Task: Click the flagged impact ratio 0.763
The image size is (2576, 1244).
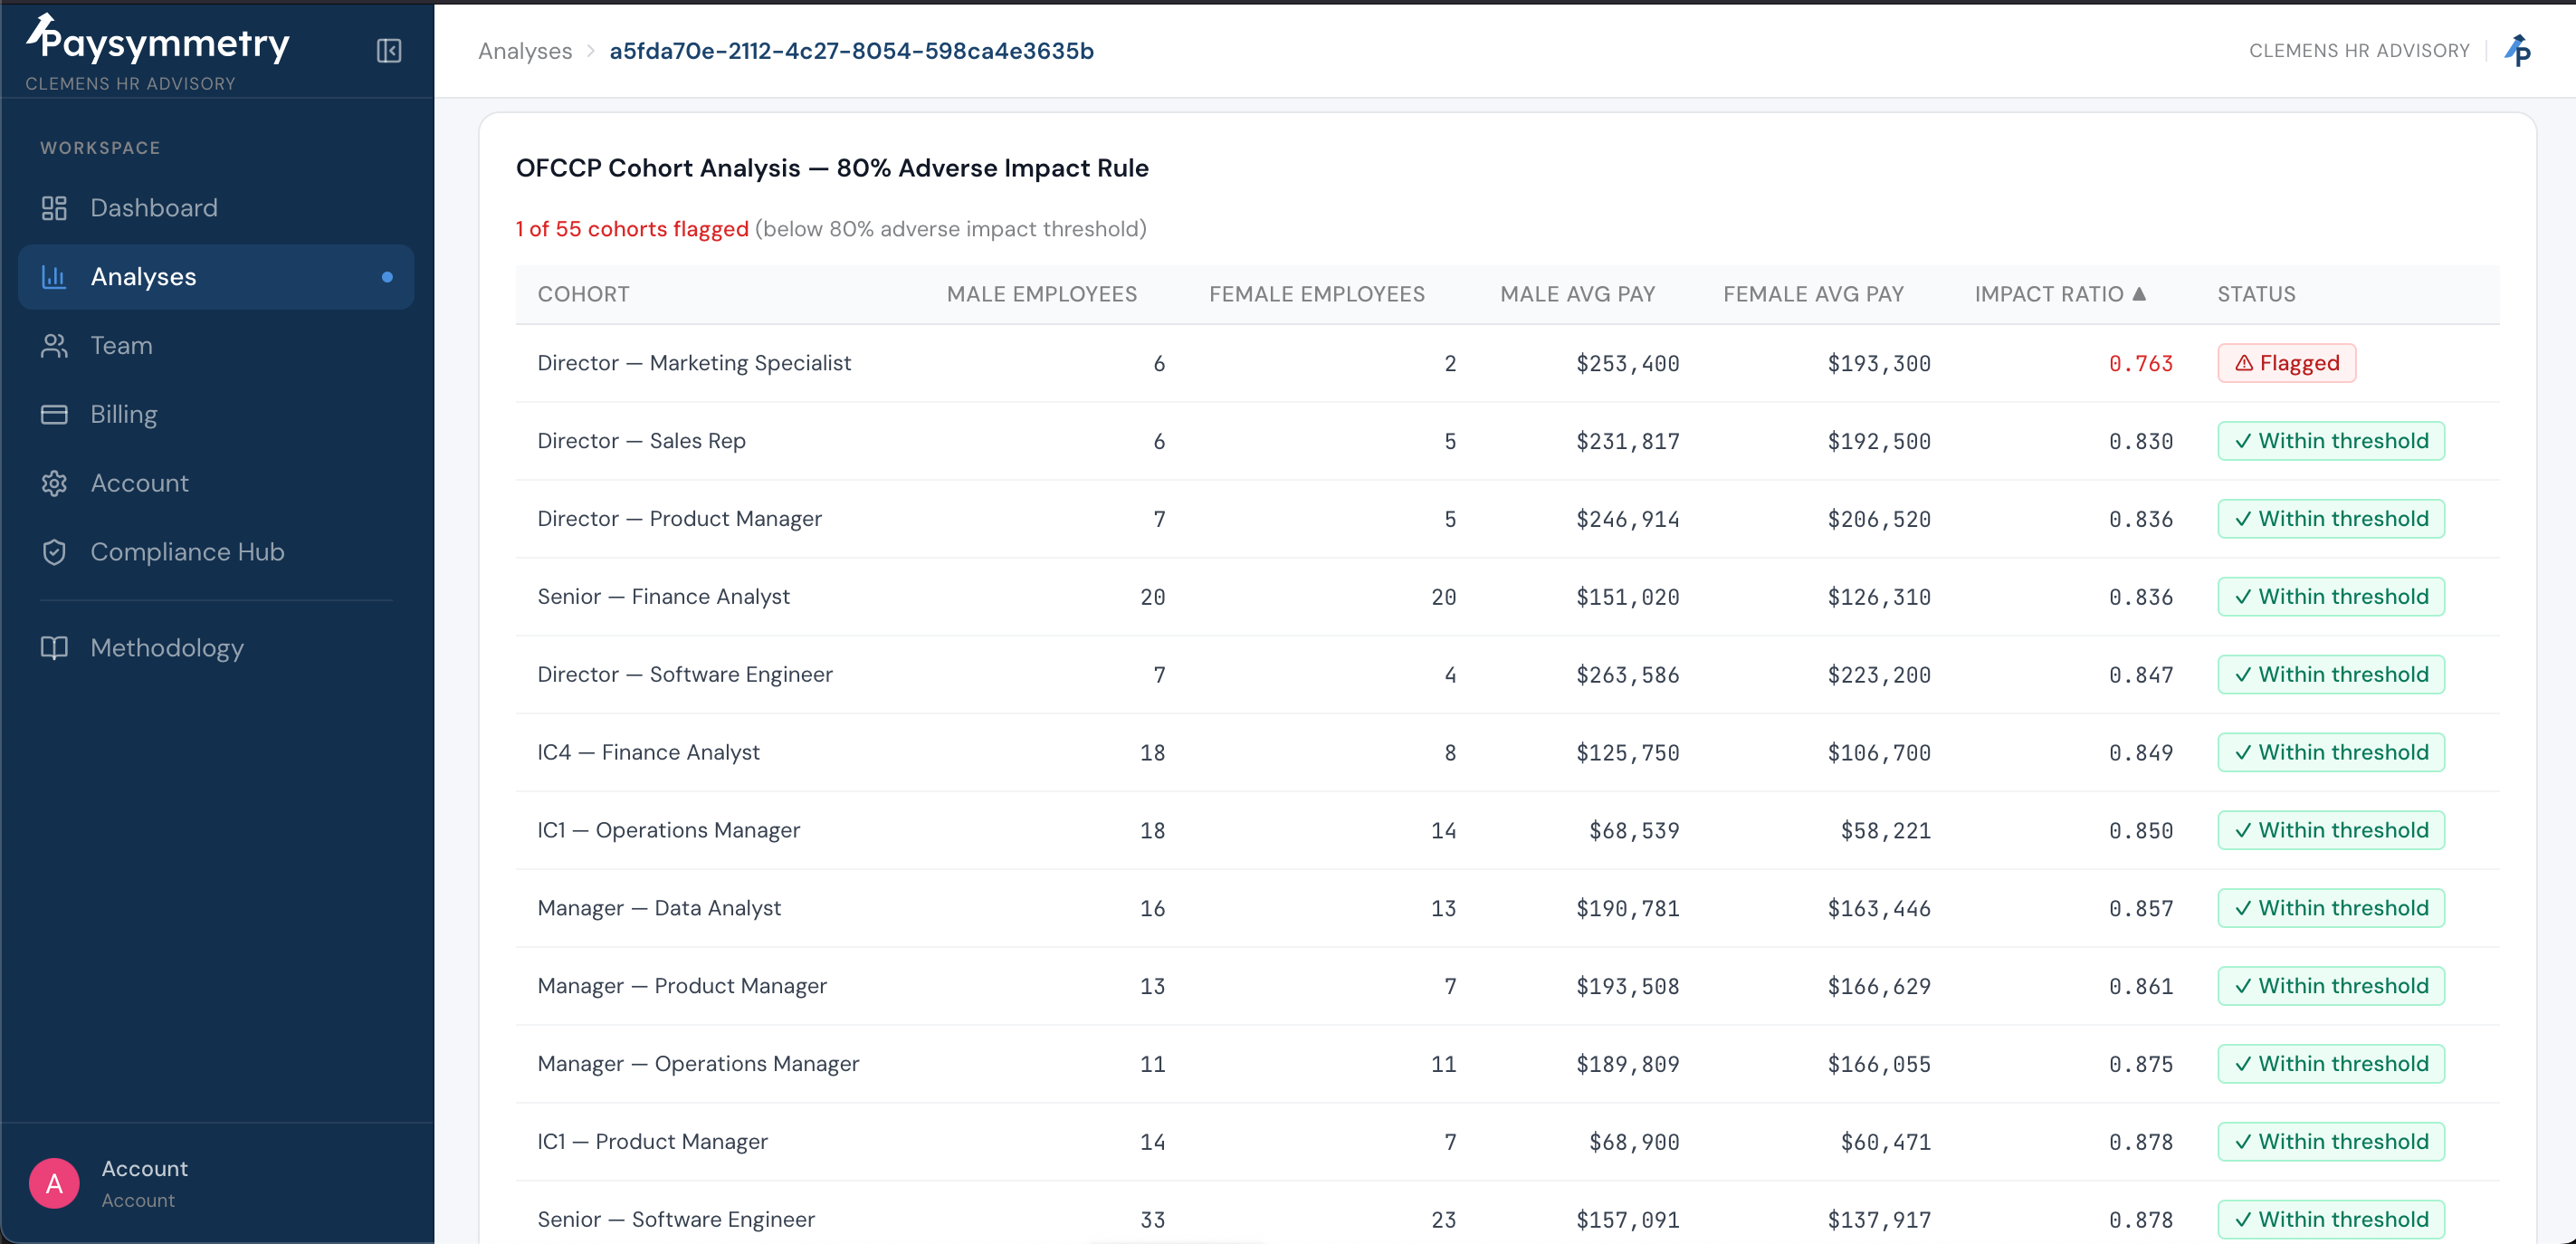Action: tap(2140, 364)
